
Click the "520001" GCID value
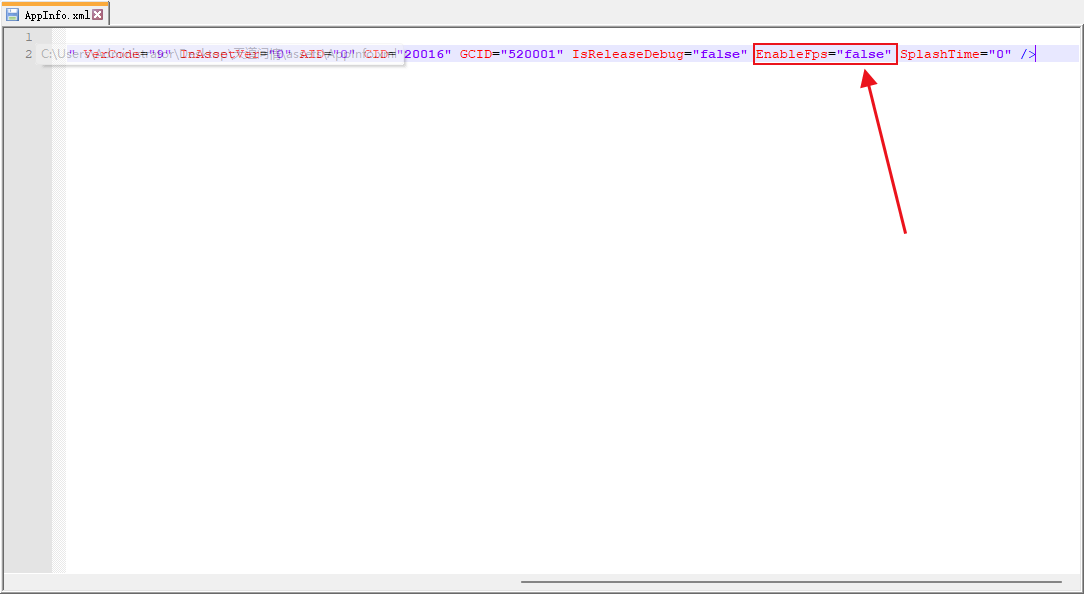531,54
